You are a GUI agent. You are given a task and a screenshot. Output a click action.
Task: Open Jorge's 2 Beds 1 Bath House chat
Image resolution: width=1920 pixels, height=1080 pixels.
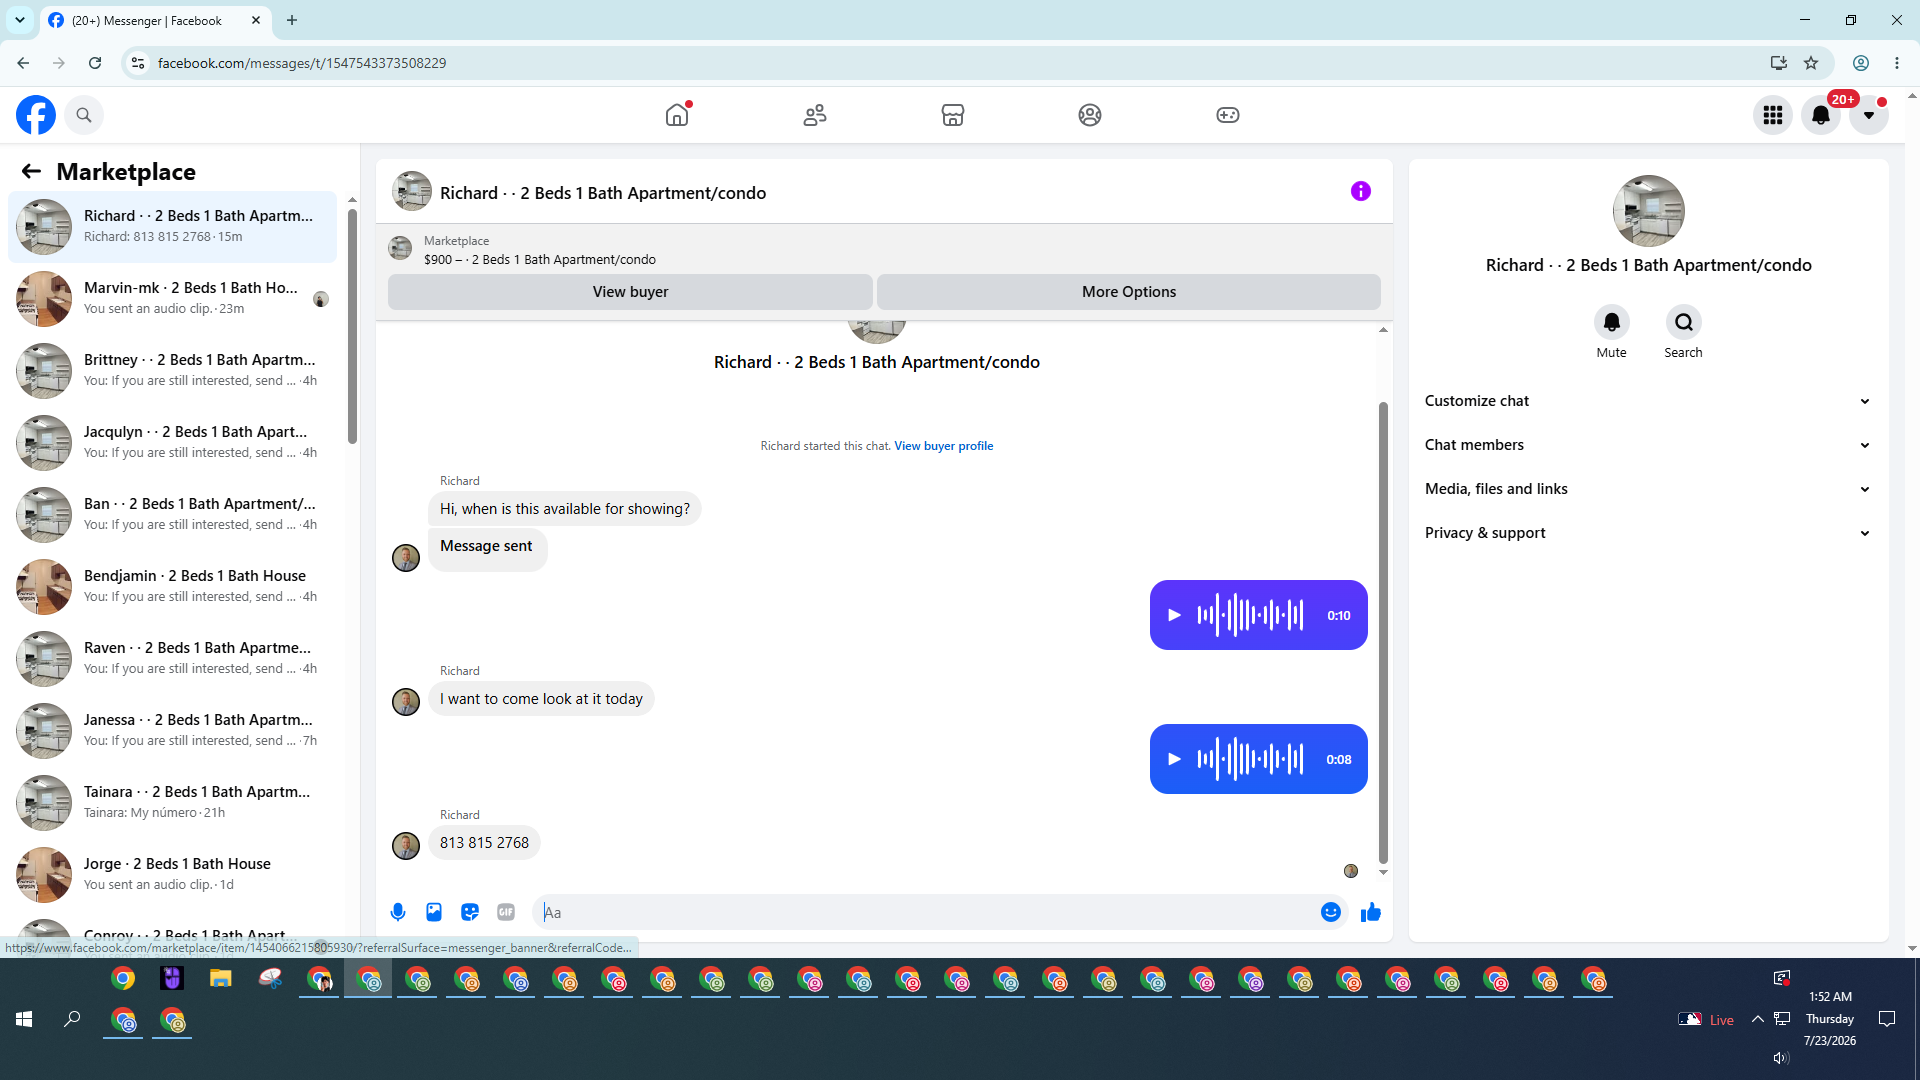point(172,875)
